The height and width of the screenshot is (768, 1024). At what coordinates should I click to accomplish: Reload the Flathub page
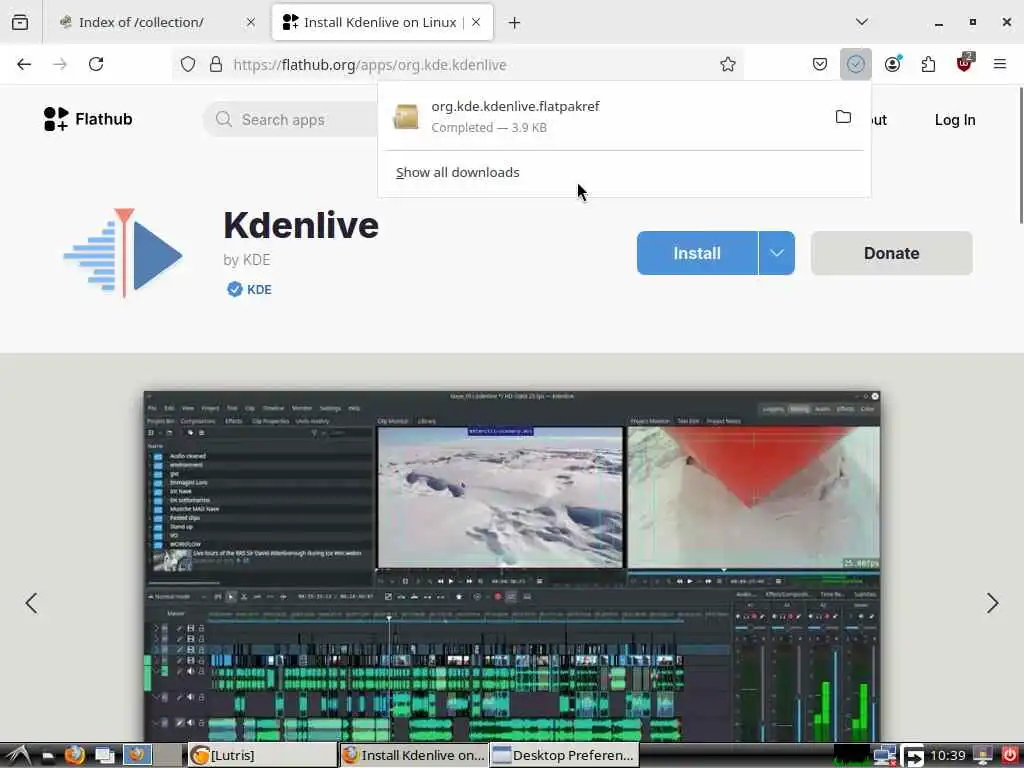point(96,64)
